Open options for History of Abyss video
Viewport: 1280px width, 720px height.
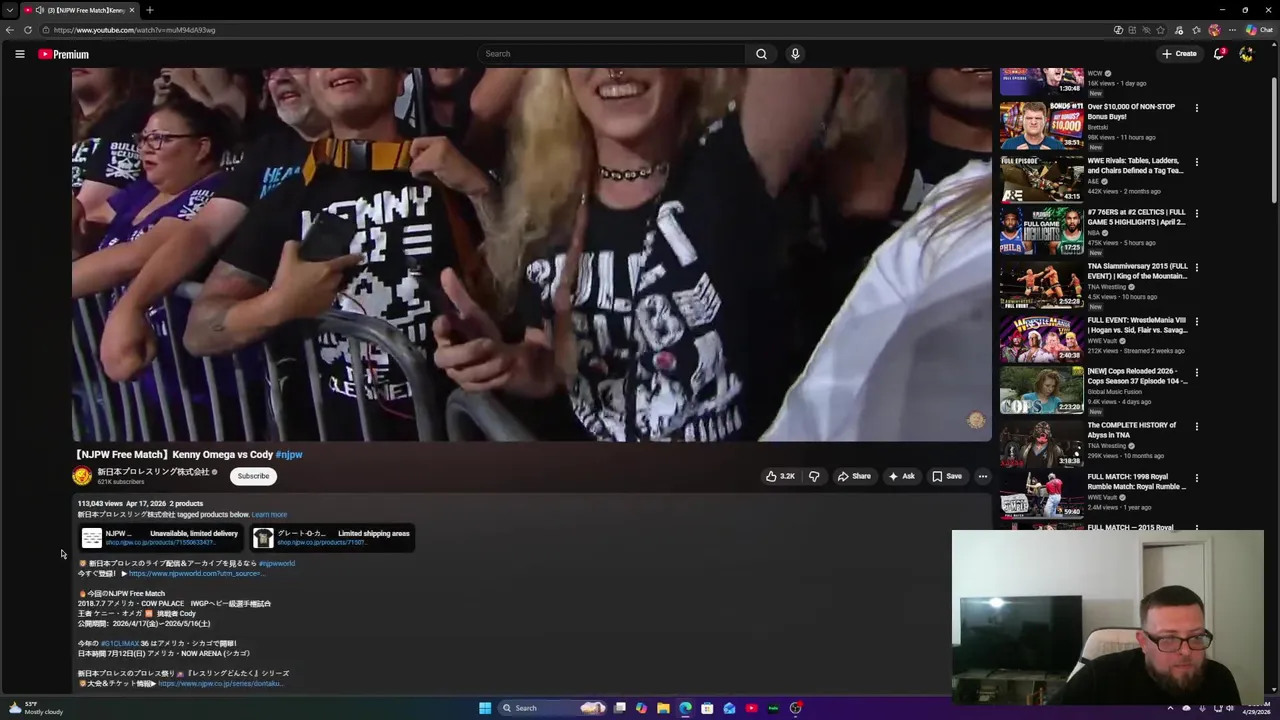click(1196, 427)
